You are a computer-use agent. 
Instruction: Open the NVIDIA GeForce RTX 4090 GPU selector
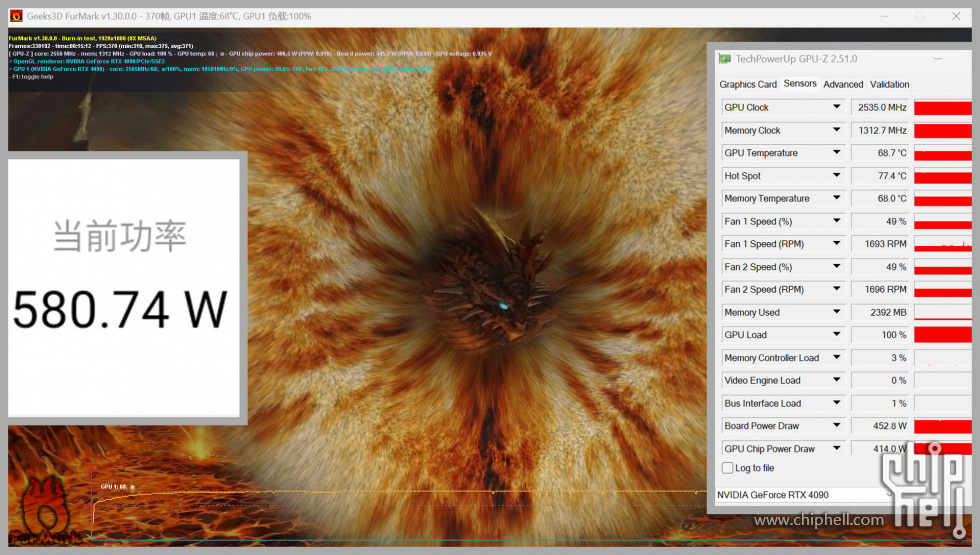pos(805,494)
